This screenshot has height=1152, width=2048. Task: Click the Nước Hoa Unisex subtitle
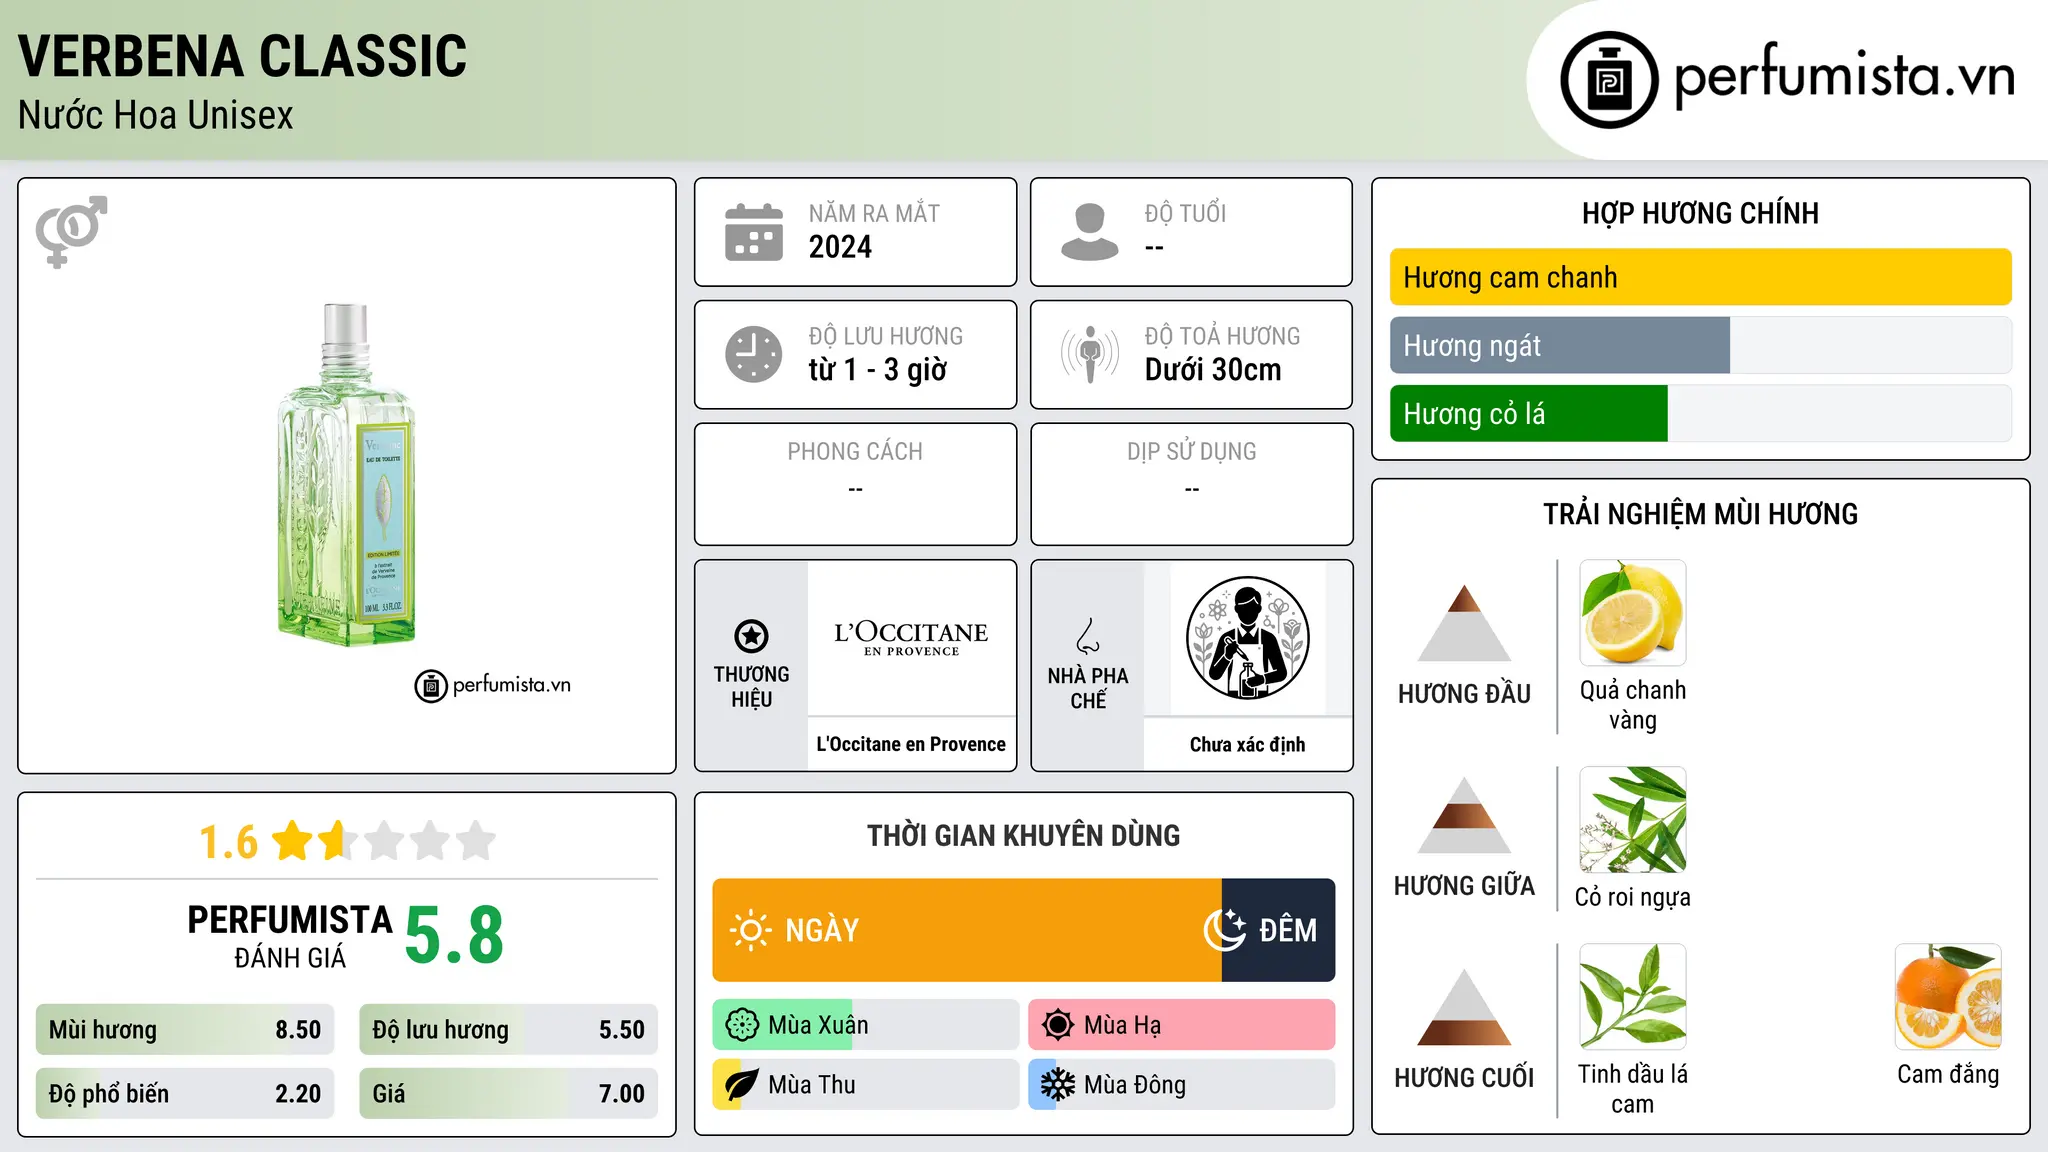click(156, 115)
